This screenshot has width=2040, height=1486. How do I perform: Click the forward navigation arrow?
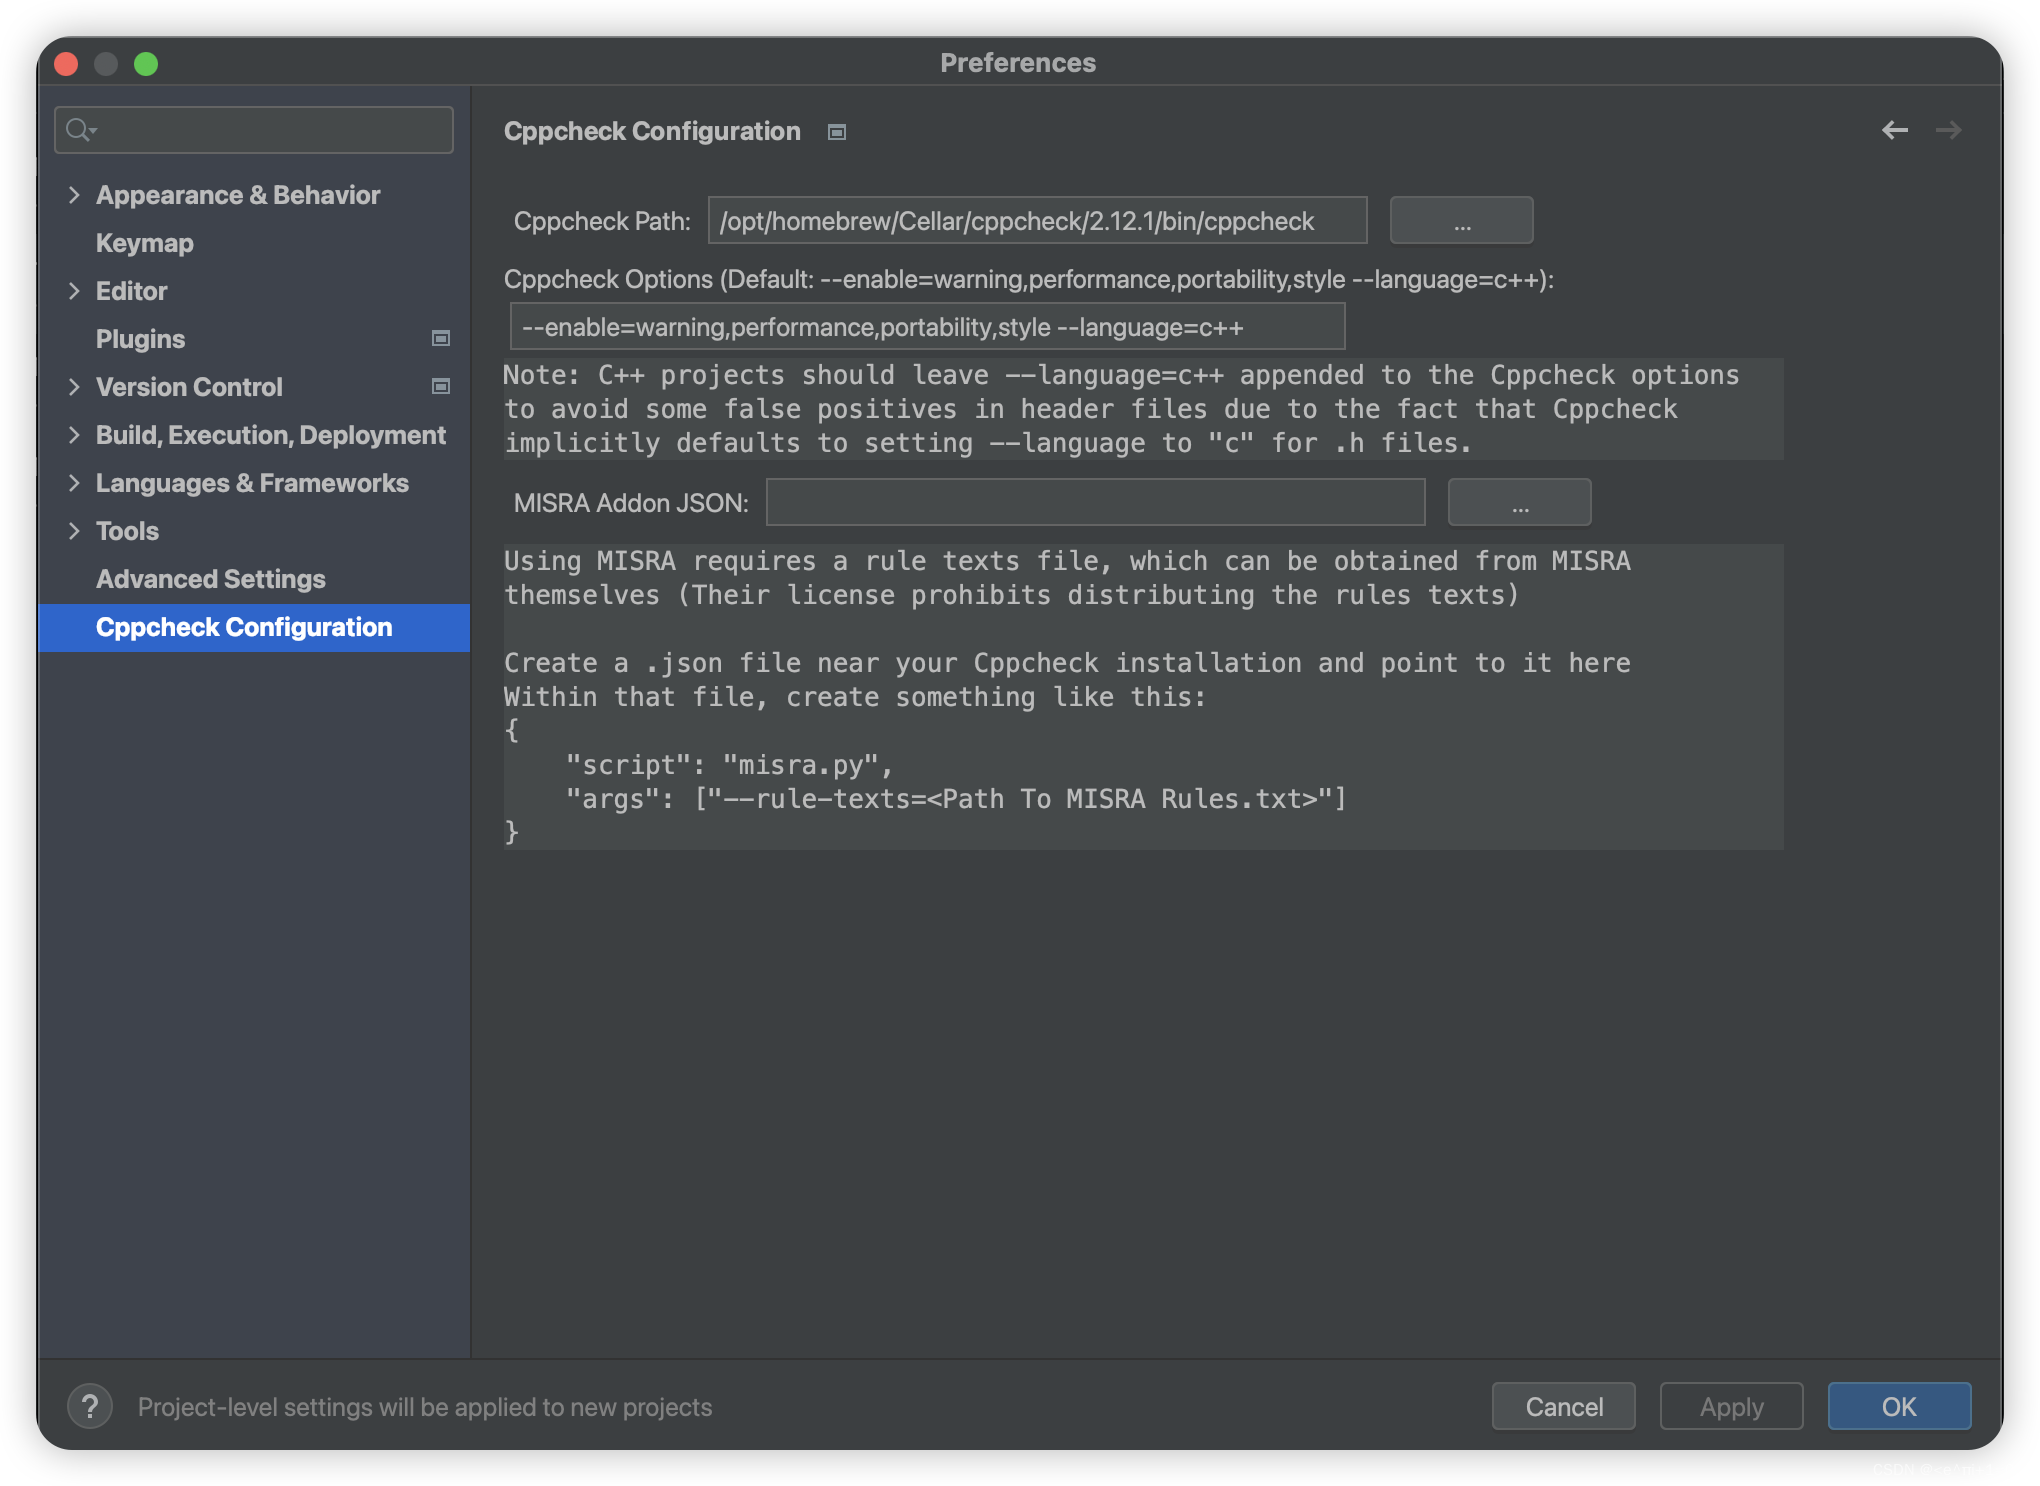click(x=1948, y=130)
